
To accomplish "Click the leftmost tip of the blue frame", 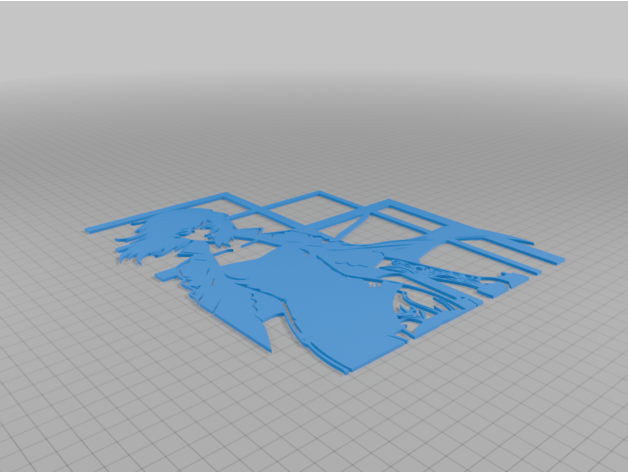I will 88,229.
